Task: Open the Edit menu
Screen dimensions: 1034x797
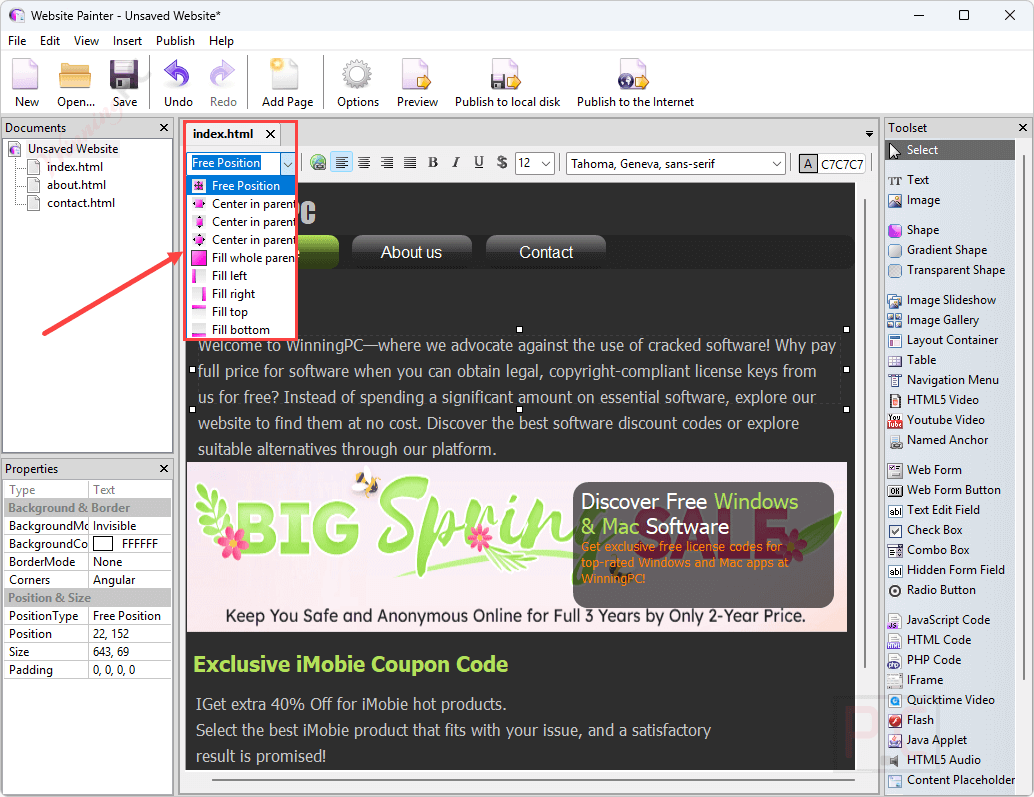Action: coord(49,41)
